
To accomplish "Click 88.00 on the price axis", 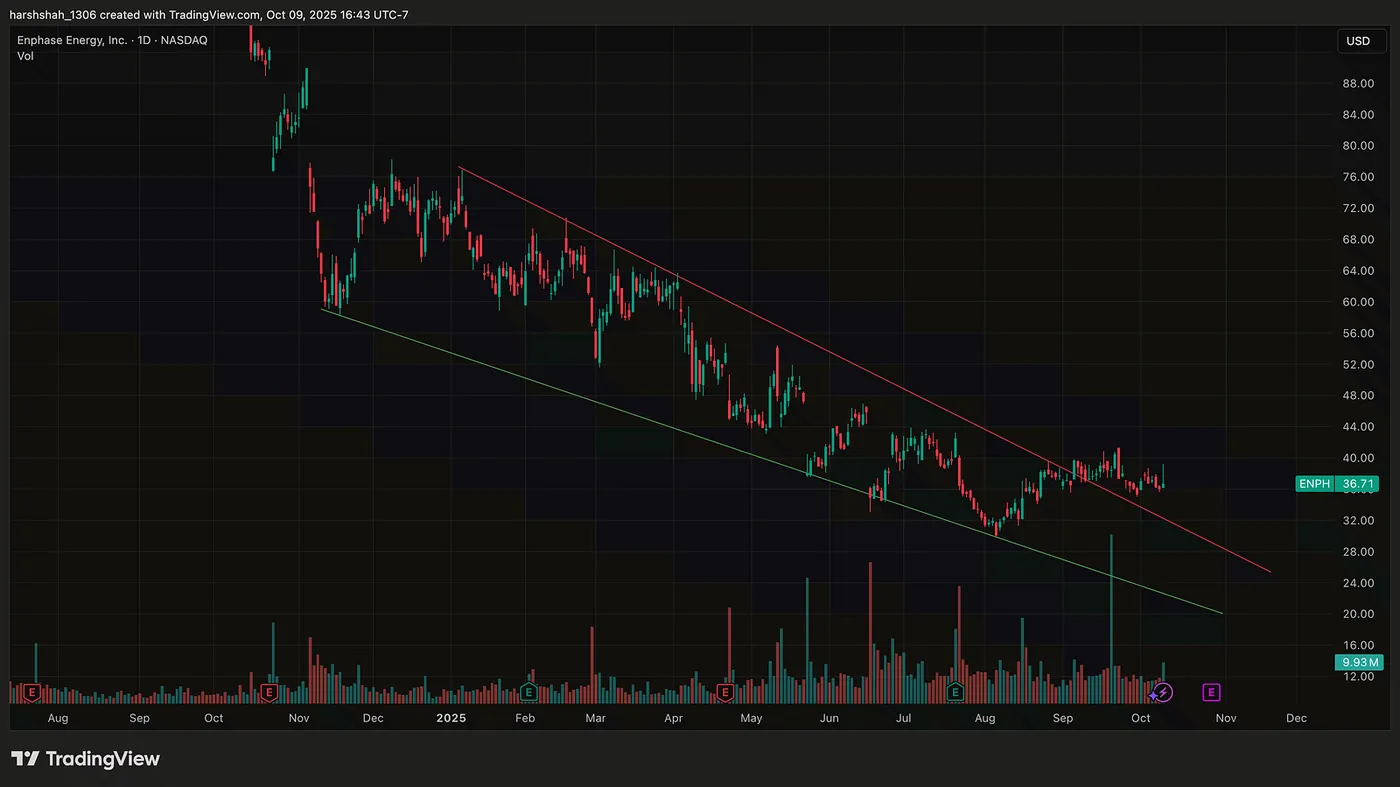I will [x=1358, y=83].
